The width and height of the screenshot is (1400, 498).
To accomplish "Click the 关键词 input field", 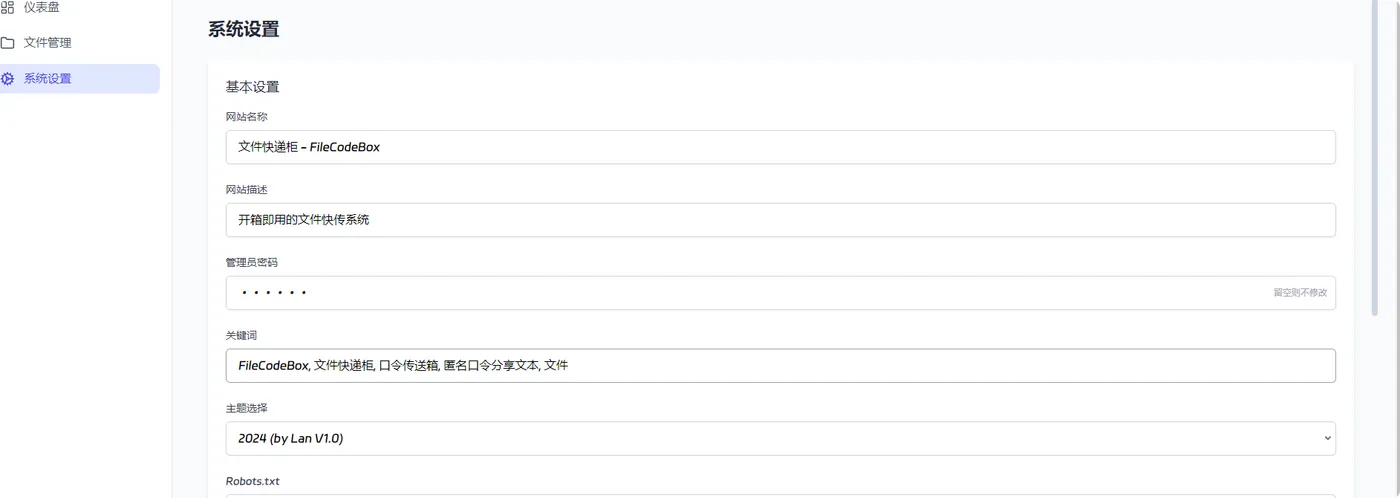I will (781, 366).
